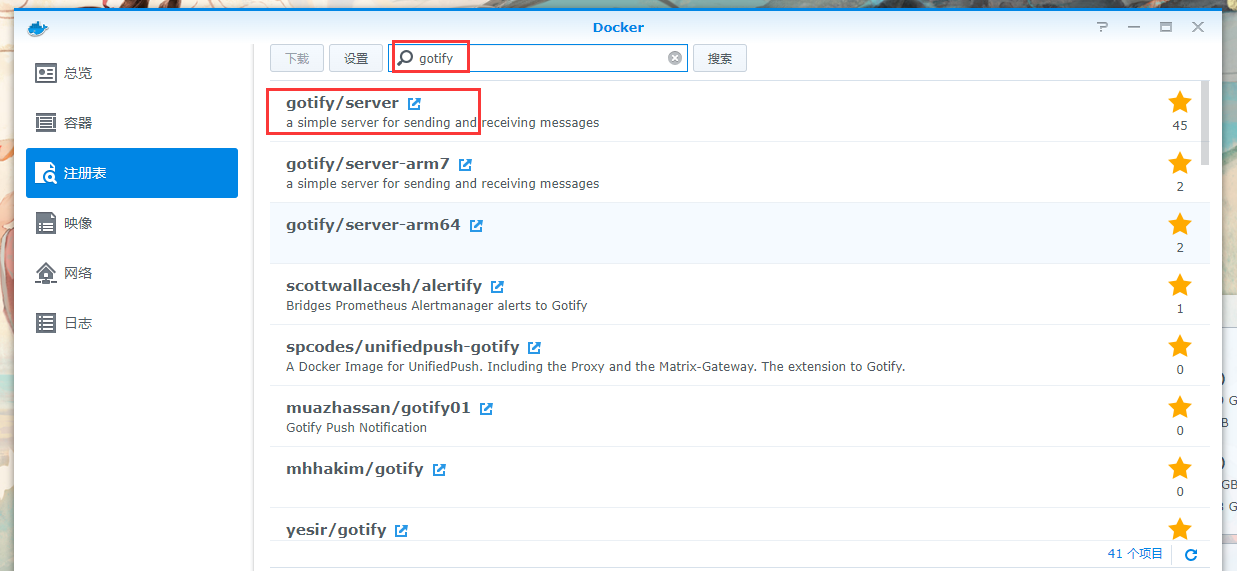Viewport: 1237px width, 571px height.
Task: Select the gotify/server-arm64 image name
Action: (x=373, y=225)
